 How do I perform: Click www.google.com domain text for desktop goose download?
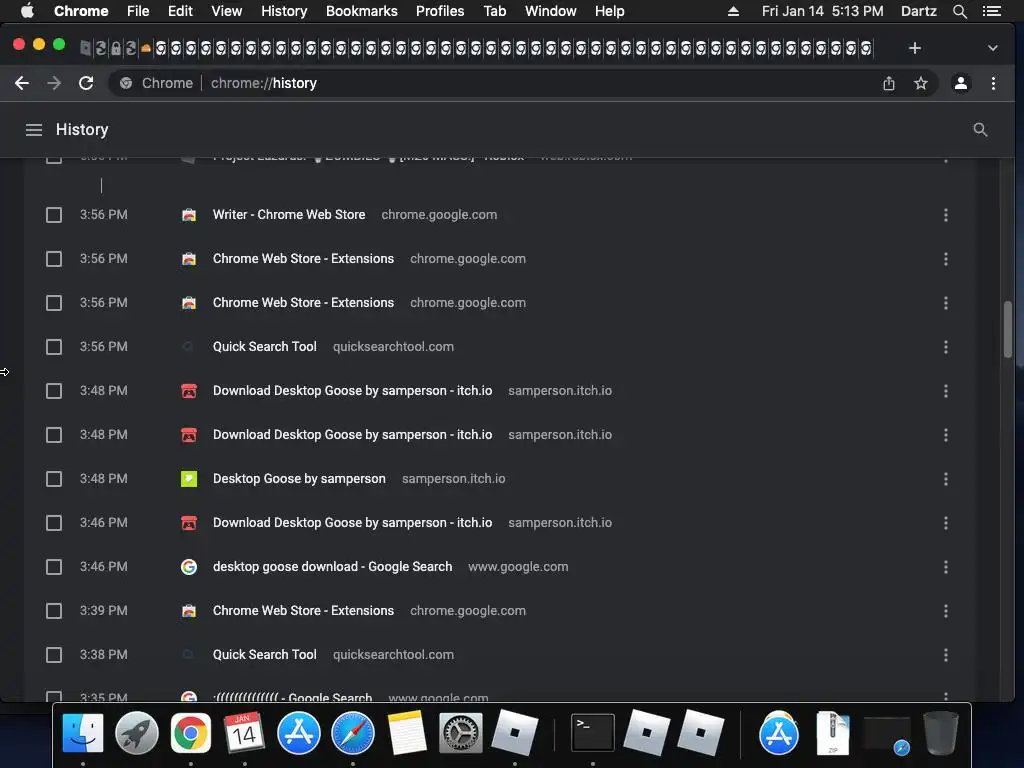tap(518, 567)
